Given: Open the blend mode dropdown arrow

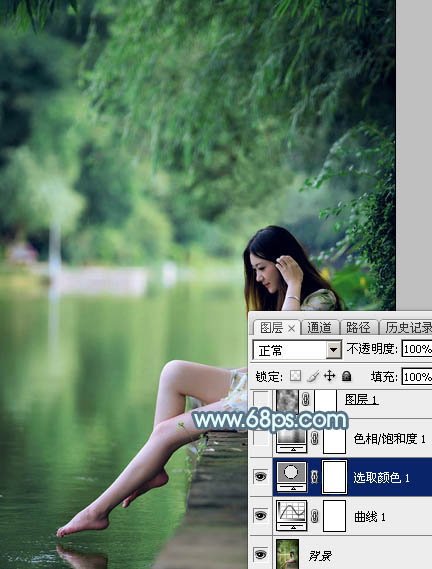Looking at the screenshot, I should tap(333, 350).
